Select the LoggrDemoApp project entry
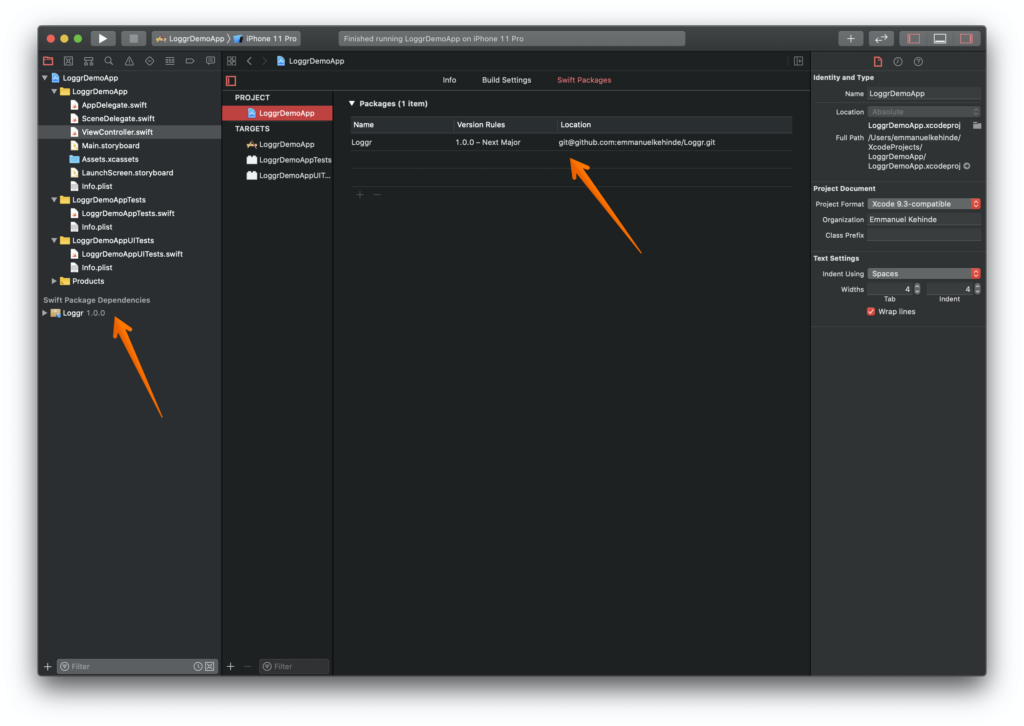 [278, 113]
